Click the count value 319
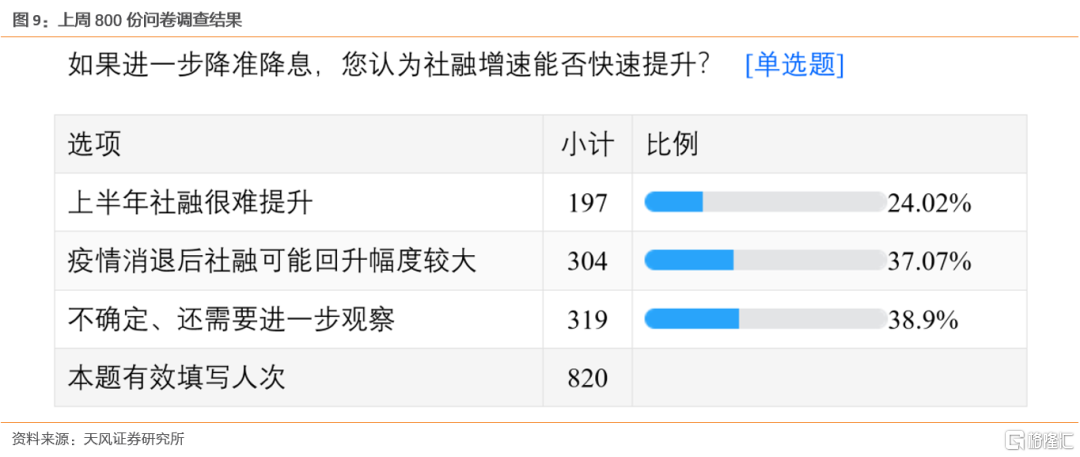1080x457 pixels. click(588, 318)
